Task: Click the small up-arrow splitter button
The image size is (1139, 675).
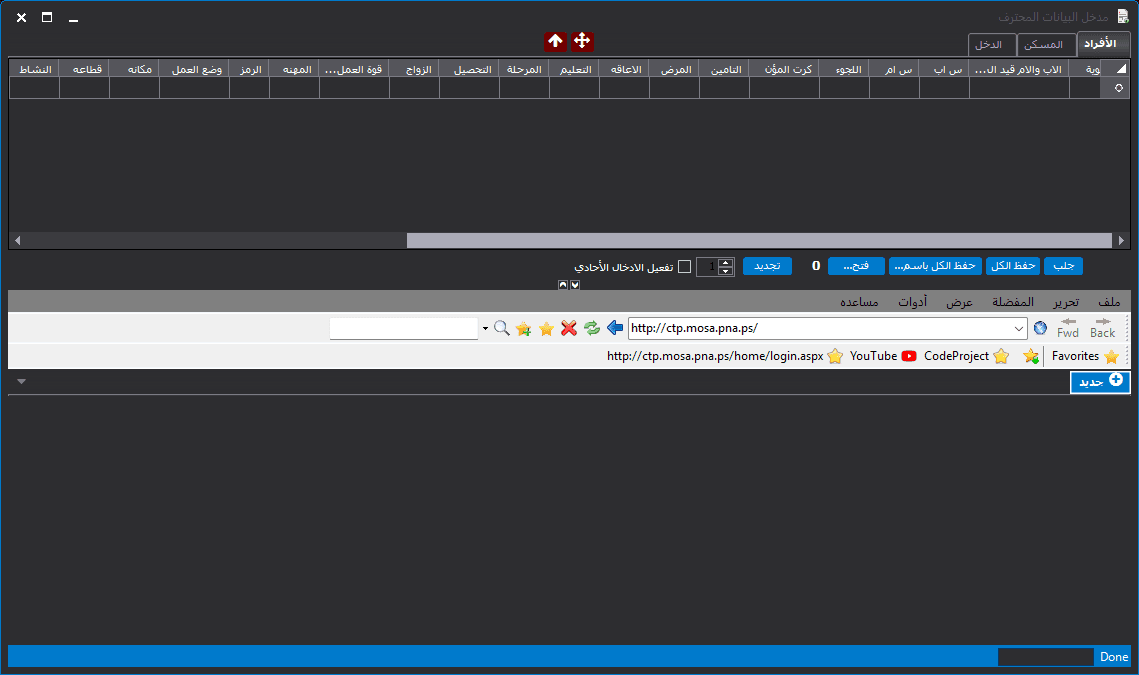Action: point(563,285)
